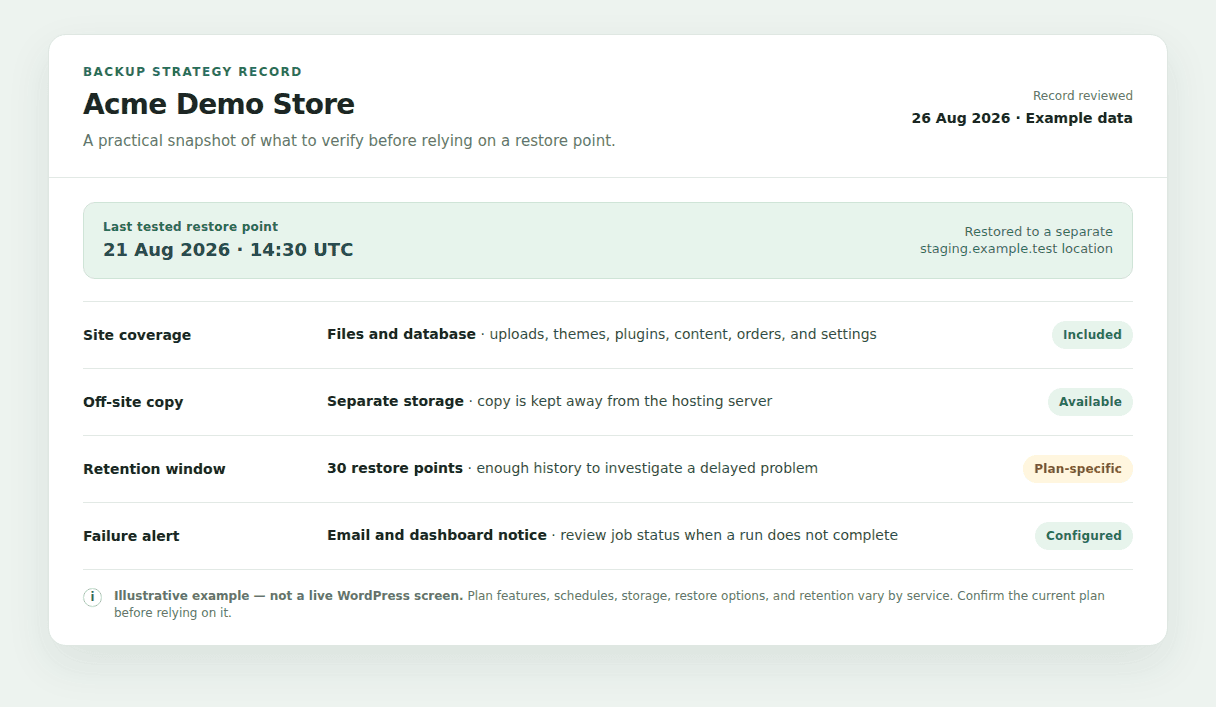
Task: Click the Record reviewed label
Action: pos(1083,96)
